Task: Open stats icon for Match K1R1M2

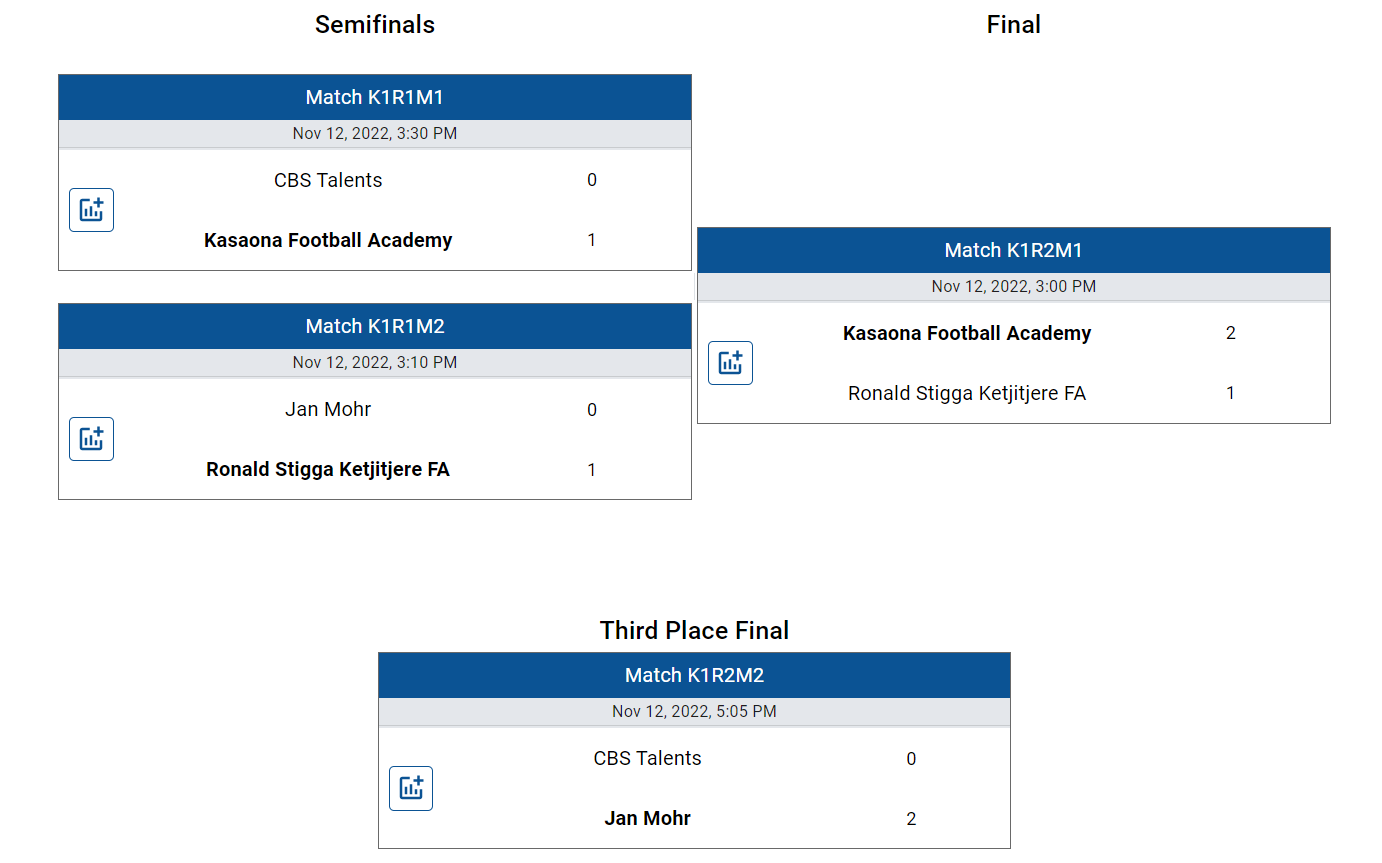Action: [x=91, y=439]
